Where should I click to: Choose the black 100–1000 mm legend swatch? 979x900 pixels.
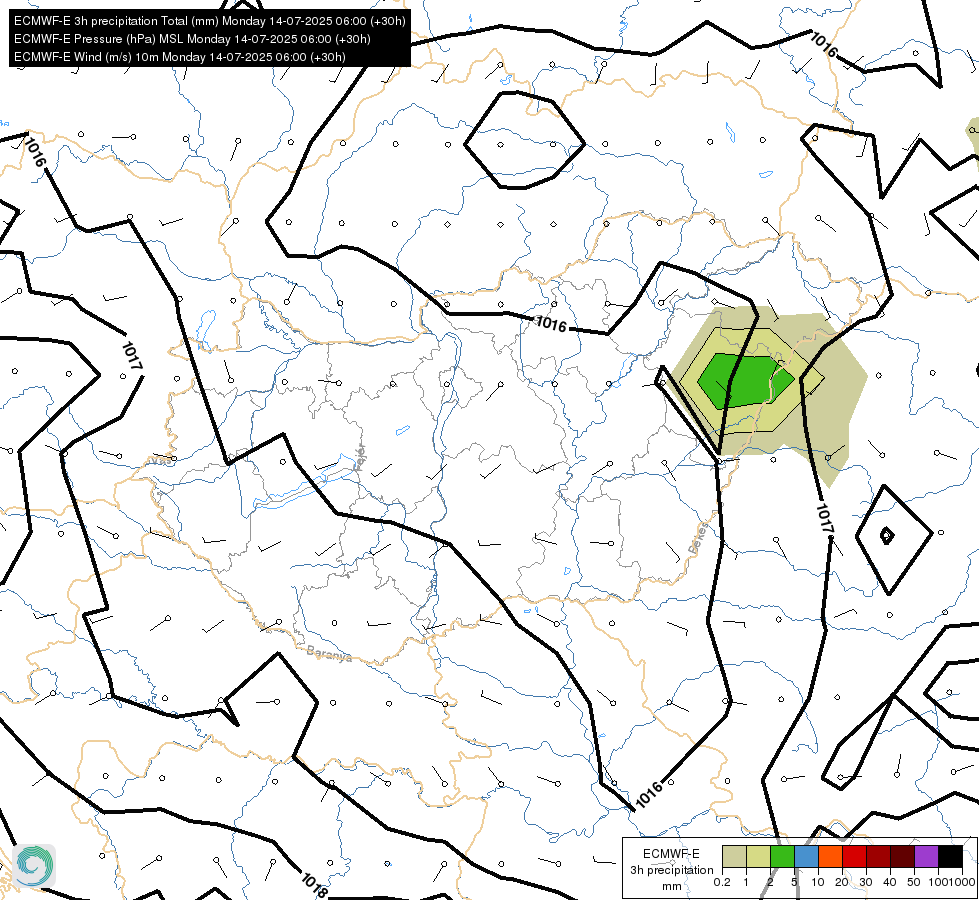pyautogui.click(x=950, y=856)
